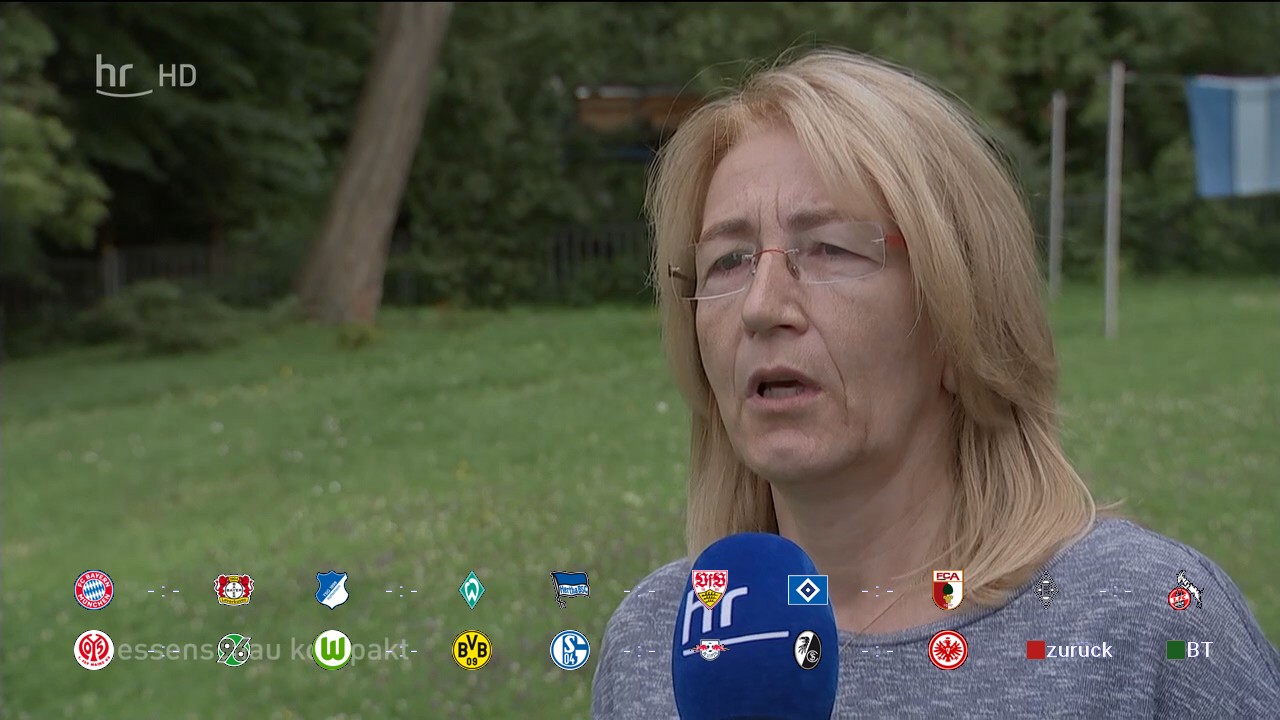Screen dimensions: 1280x720
Task: Pick the SC Freiburg logo
Action: 808,650
